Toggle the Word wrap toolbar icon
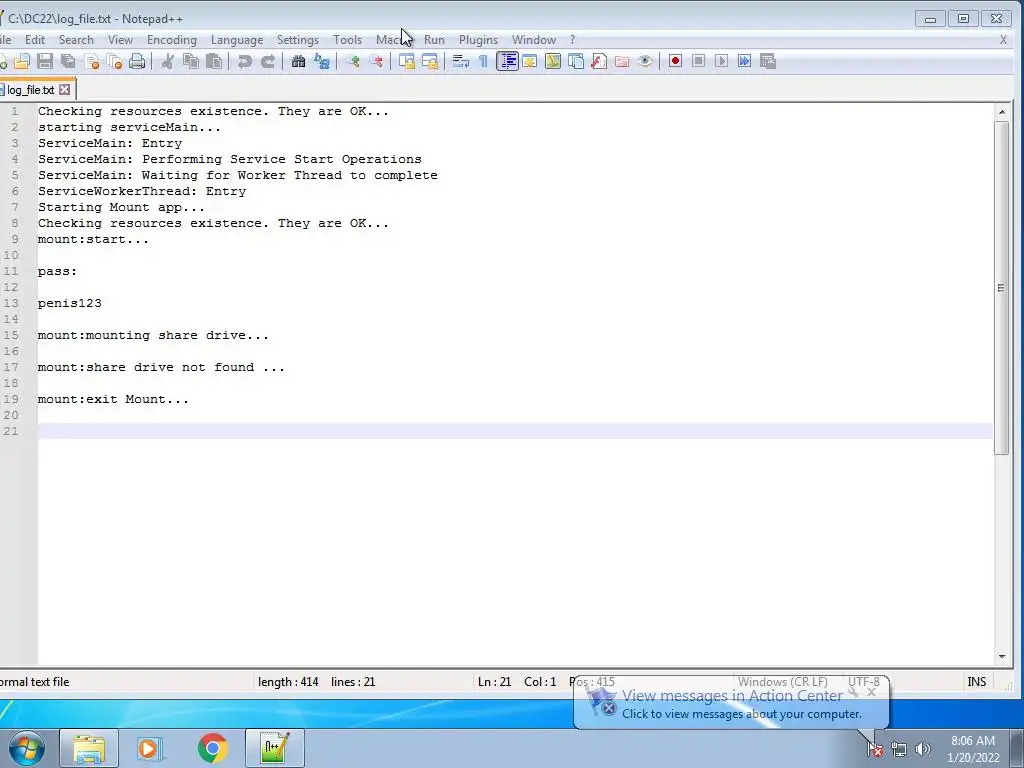This screenshot has width=1024, height=768. click(x=460, y=61)
